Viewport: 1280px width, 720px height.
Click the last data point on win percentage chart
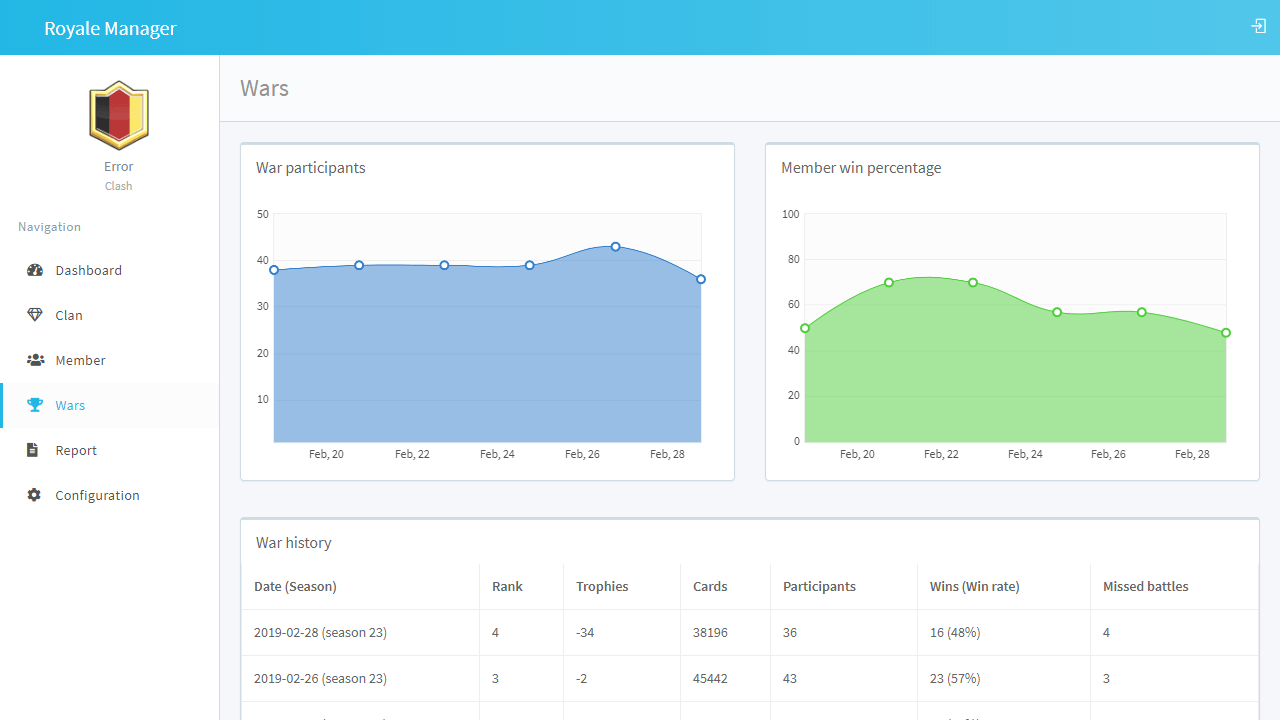click(x=1225, y=333)
